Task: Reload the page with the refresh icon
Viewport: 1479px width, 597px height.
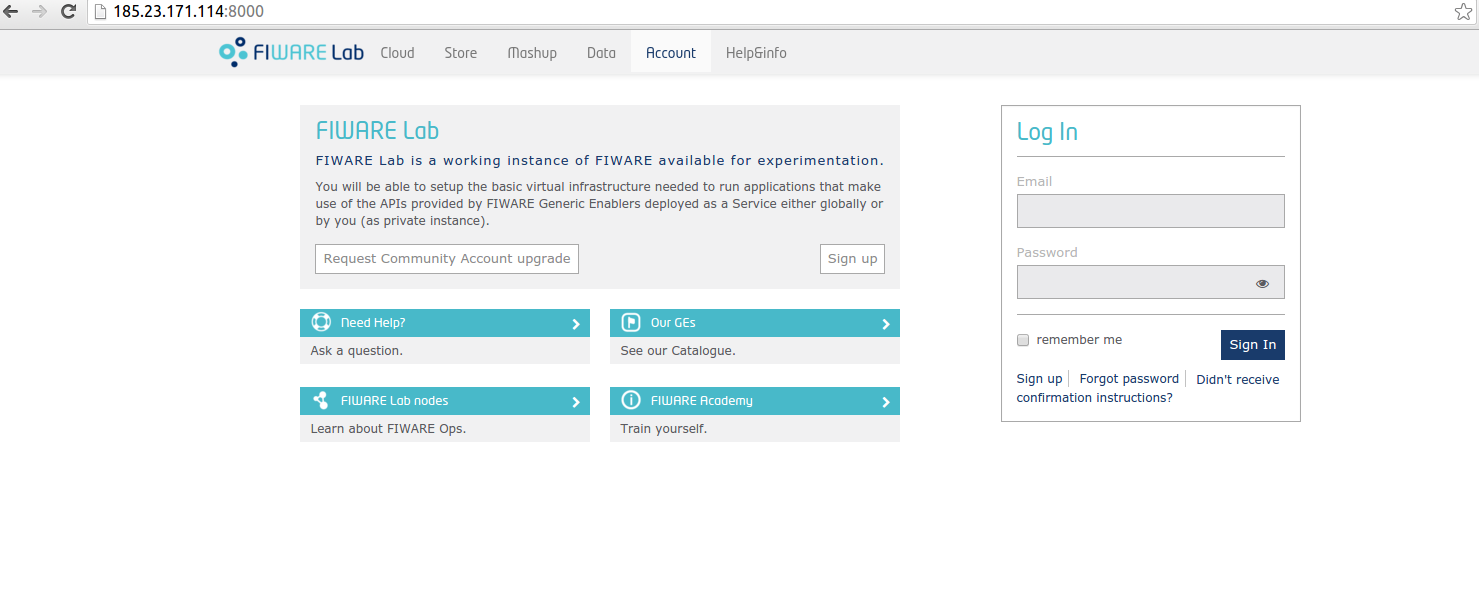Action: click(69, 12)
